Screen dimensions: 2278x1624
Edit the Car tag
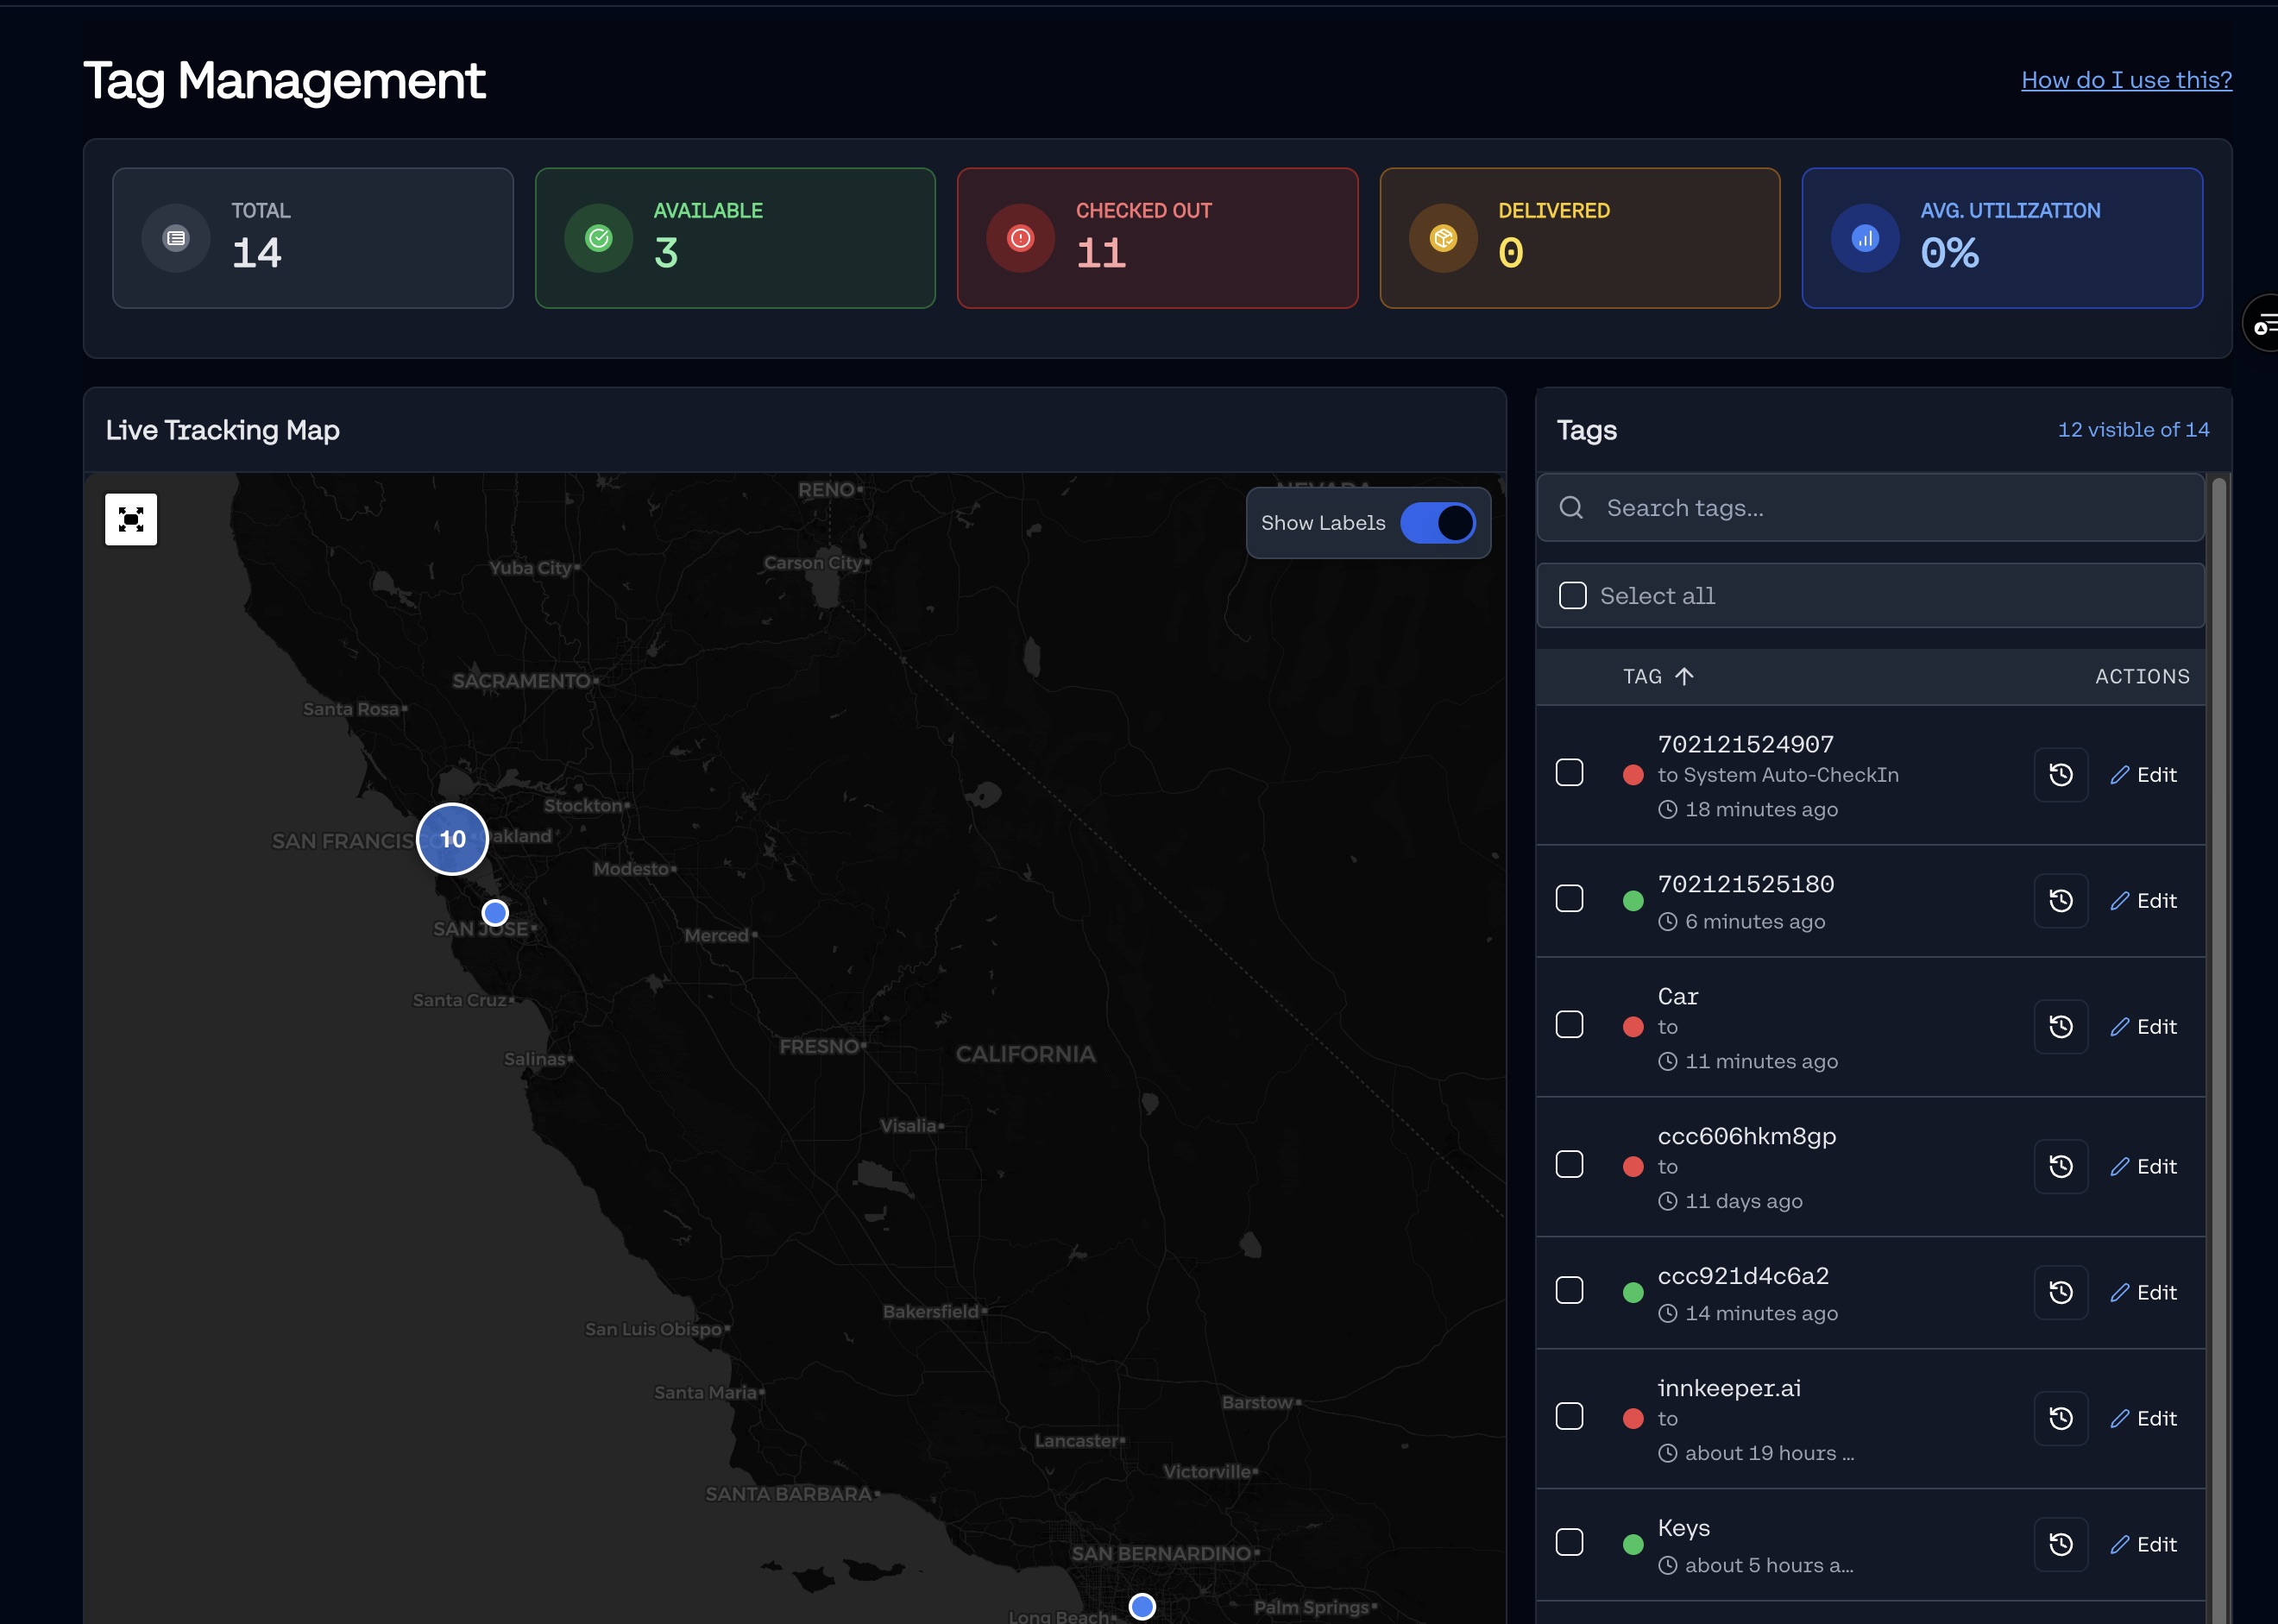tap(2143, 1027)
